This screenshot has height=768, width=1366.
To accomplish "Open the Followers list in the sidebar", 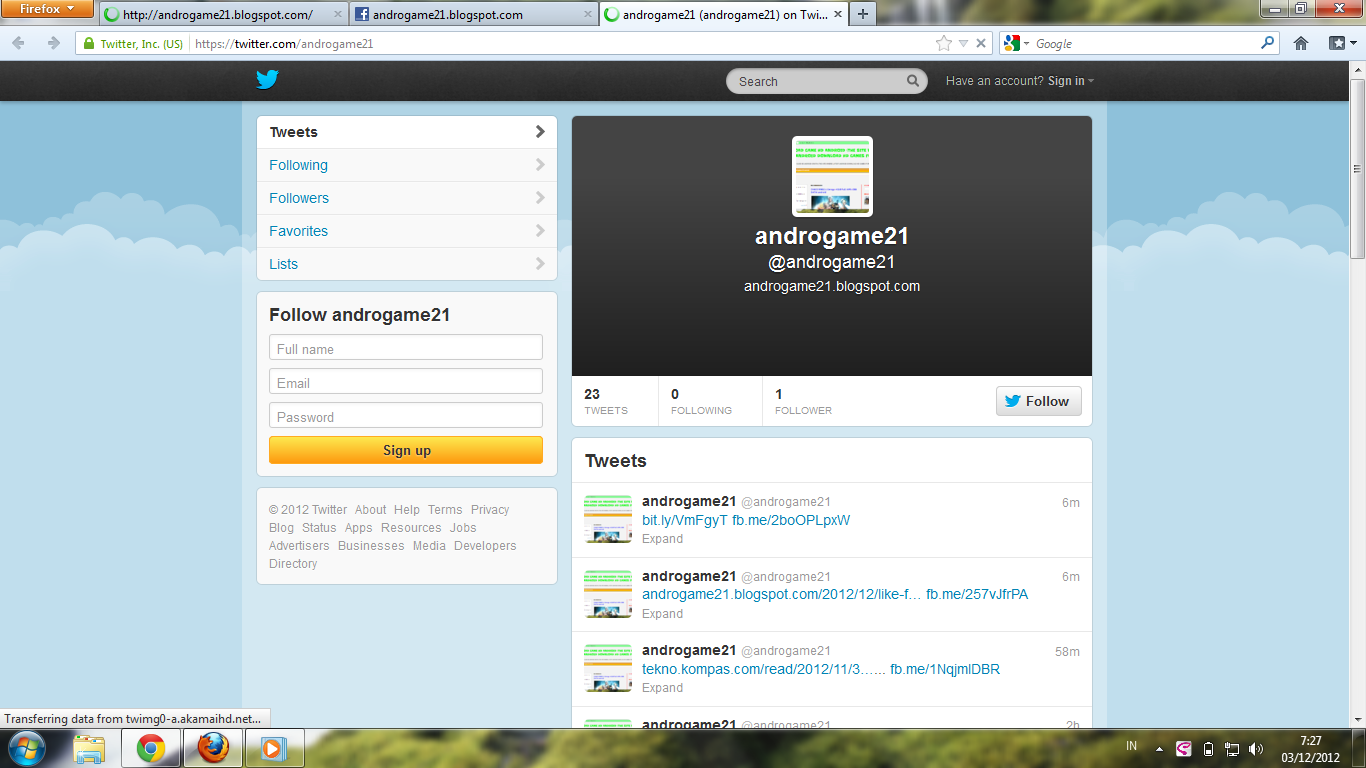I will [x=407, y=198].
